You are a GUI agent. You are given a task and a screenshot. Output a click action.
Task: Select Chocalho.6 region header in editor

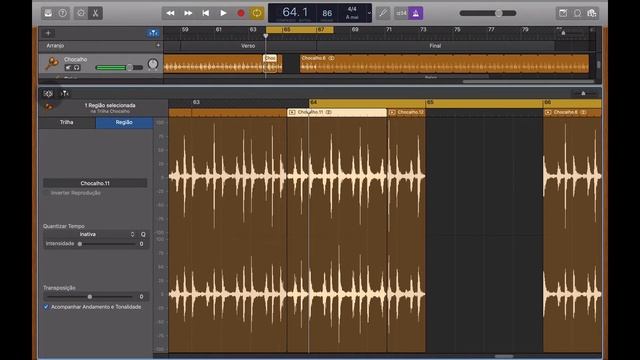click(572, 112)
